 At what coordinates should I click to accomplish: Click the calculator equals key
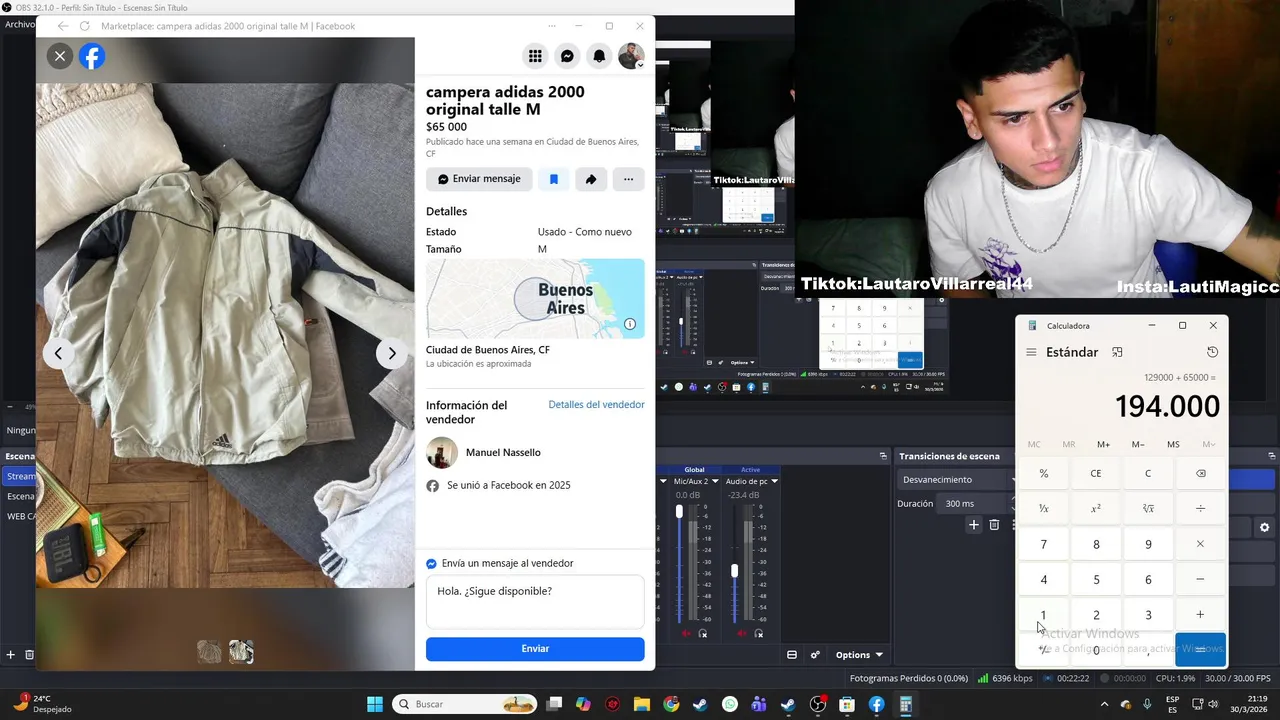click(1200, 650)
